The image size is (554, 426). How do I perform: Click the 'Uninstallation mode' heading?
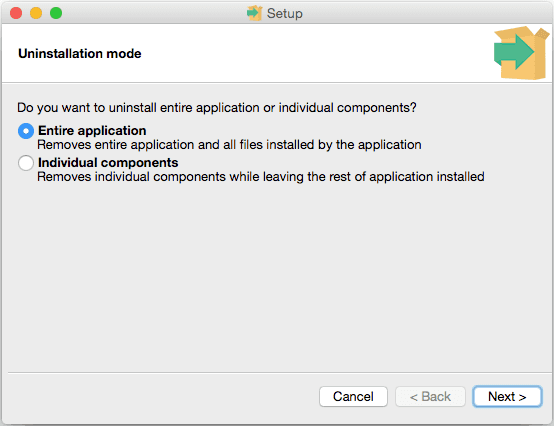click(80, 54)
